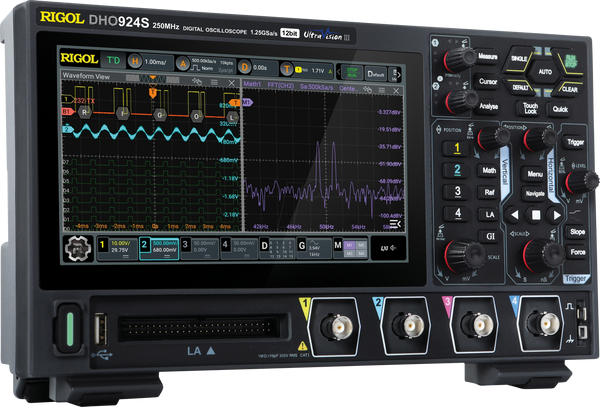Toggle channel 2 label showing 500.00mV/
The image size is (600, 407).
tap(159, 249)
